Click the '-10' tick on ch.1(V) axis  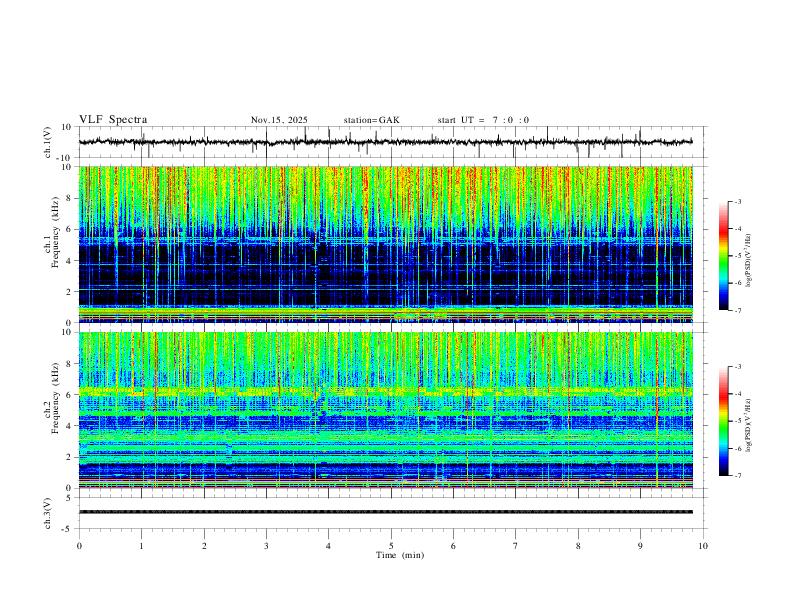coord(66,158)
